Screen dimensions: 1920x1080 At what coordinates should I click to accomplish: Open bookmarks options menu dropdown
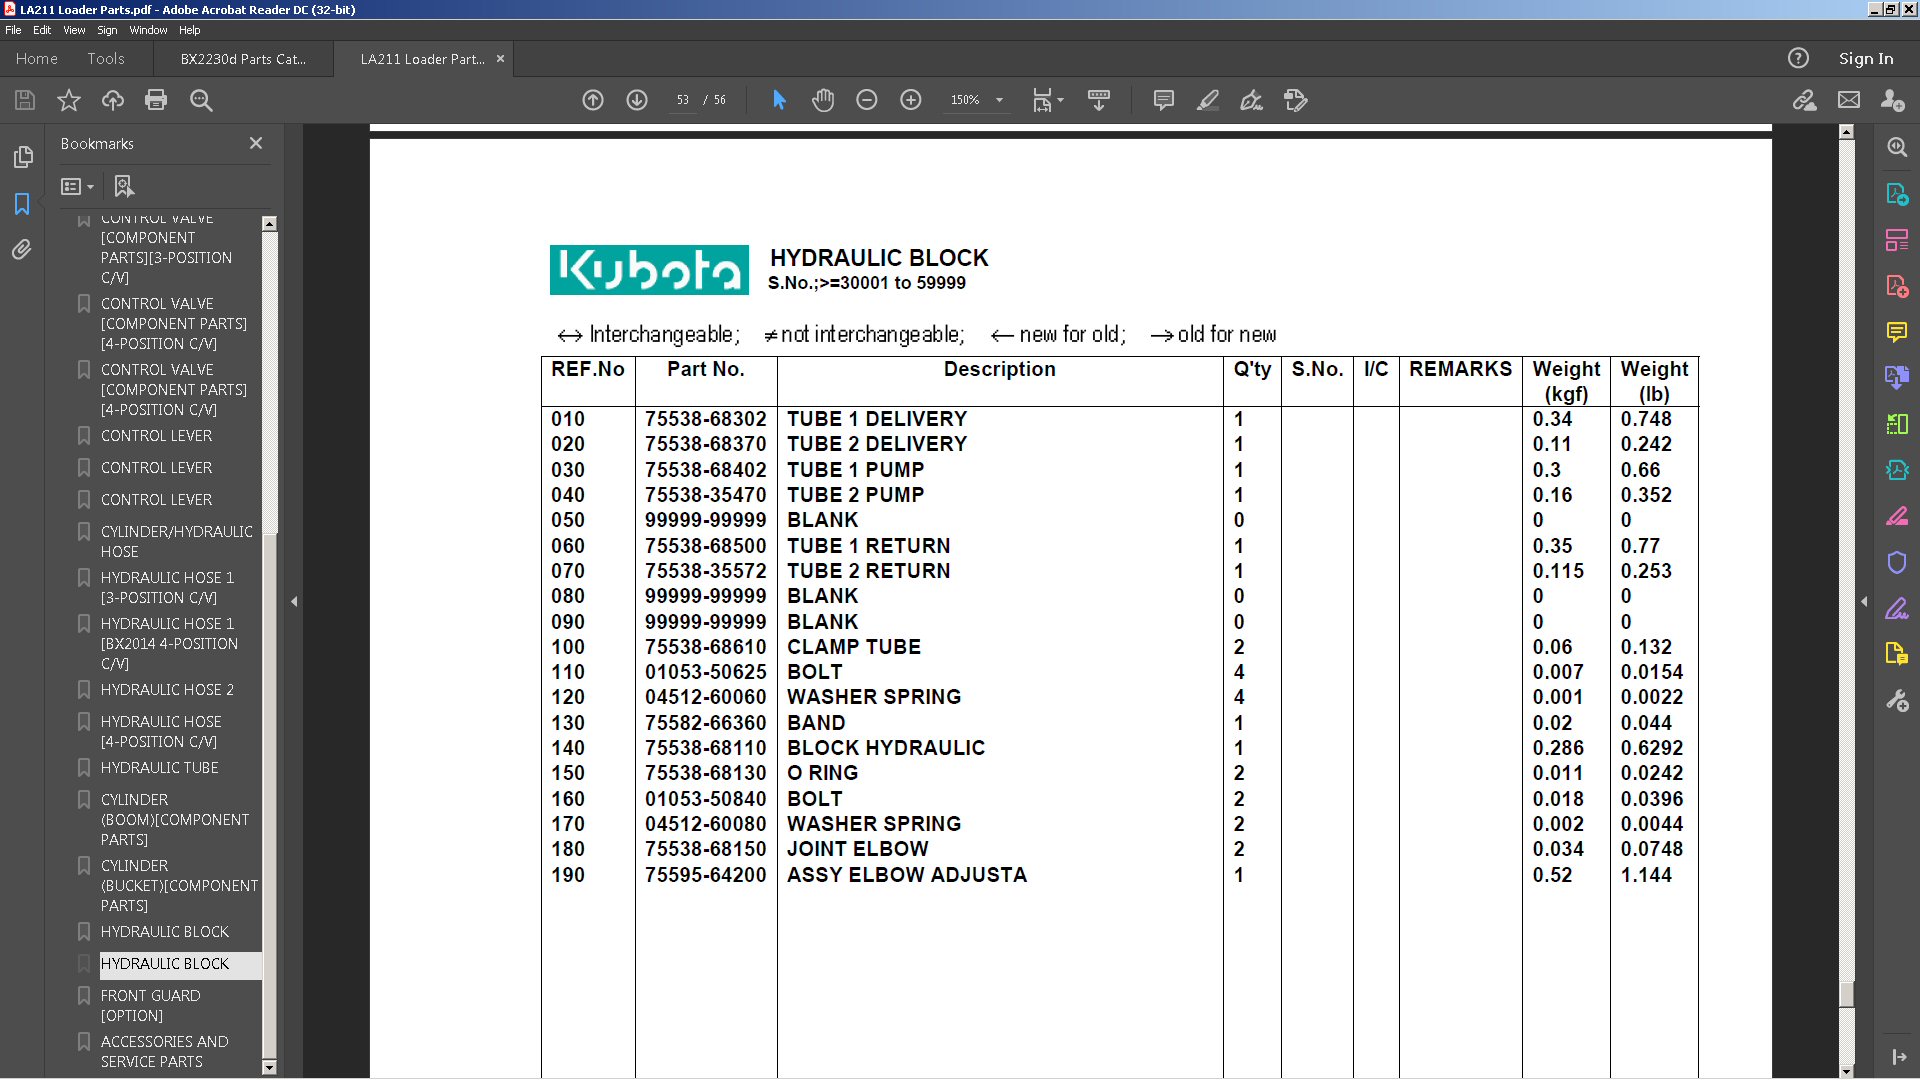[77, 187]
